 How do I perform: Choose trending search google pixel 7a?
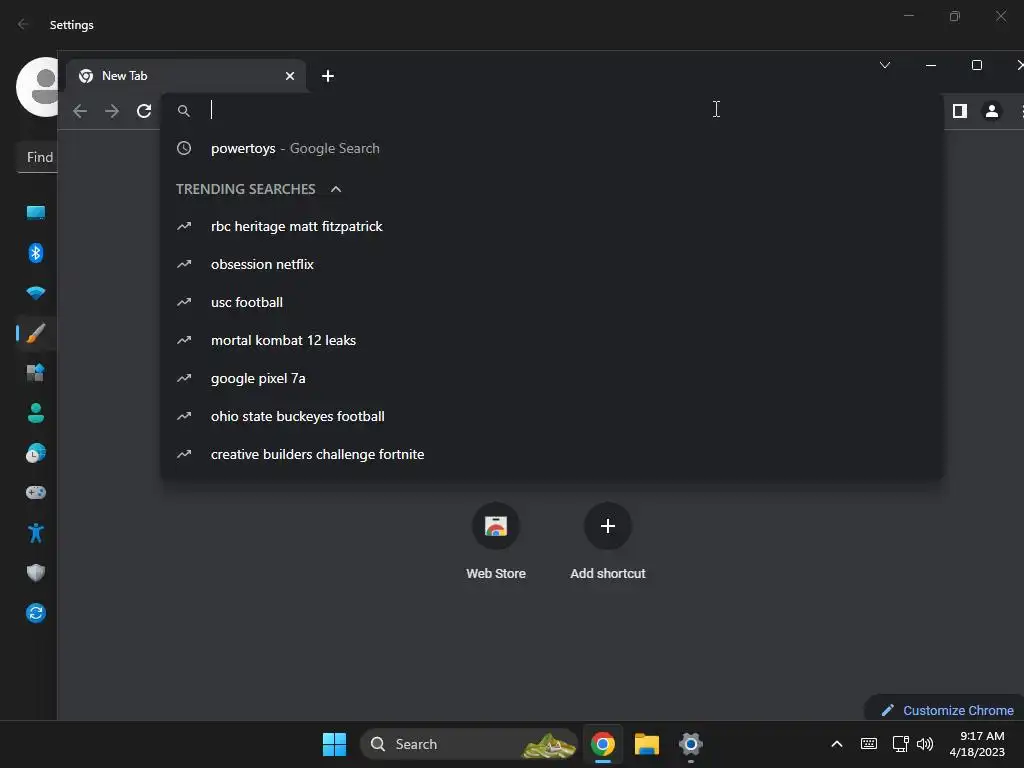point(552,378)
